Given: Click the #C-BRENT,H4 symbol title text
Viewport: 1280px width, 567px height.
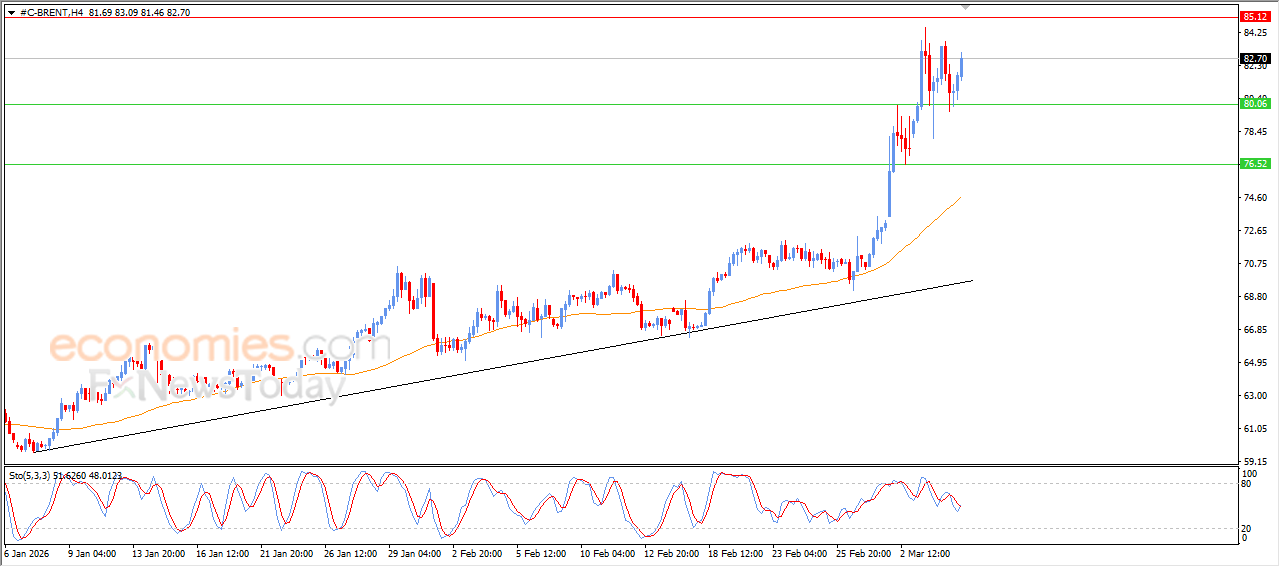Looking at the screenshot, I should pos(51,12).
